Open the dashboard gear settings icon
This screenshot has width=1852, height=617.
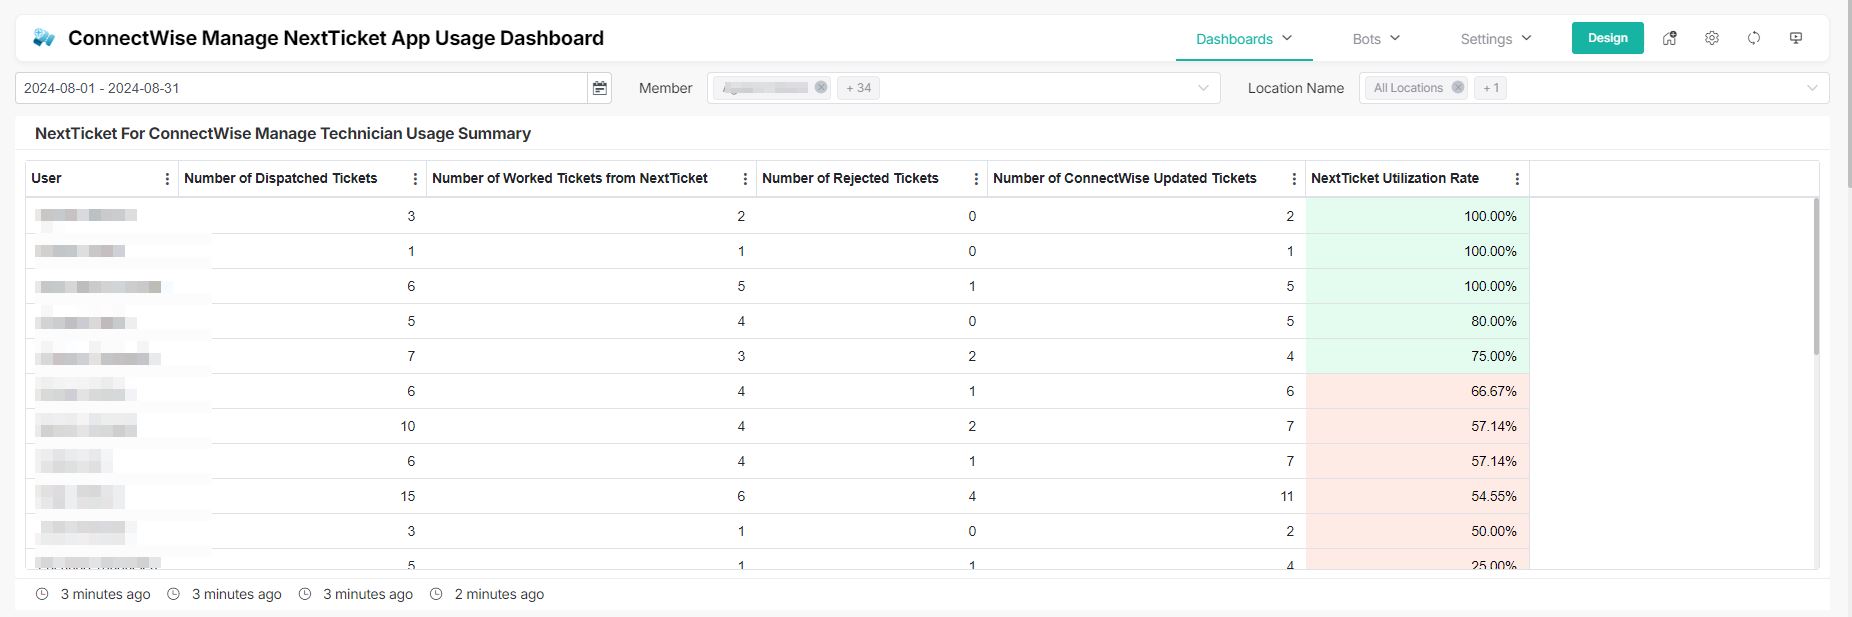(1712, 38)
